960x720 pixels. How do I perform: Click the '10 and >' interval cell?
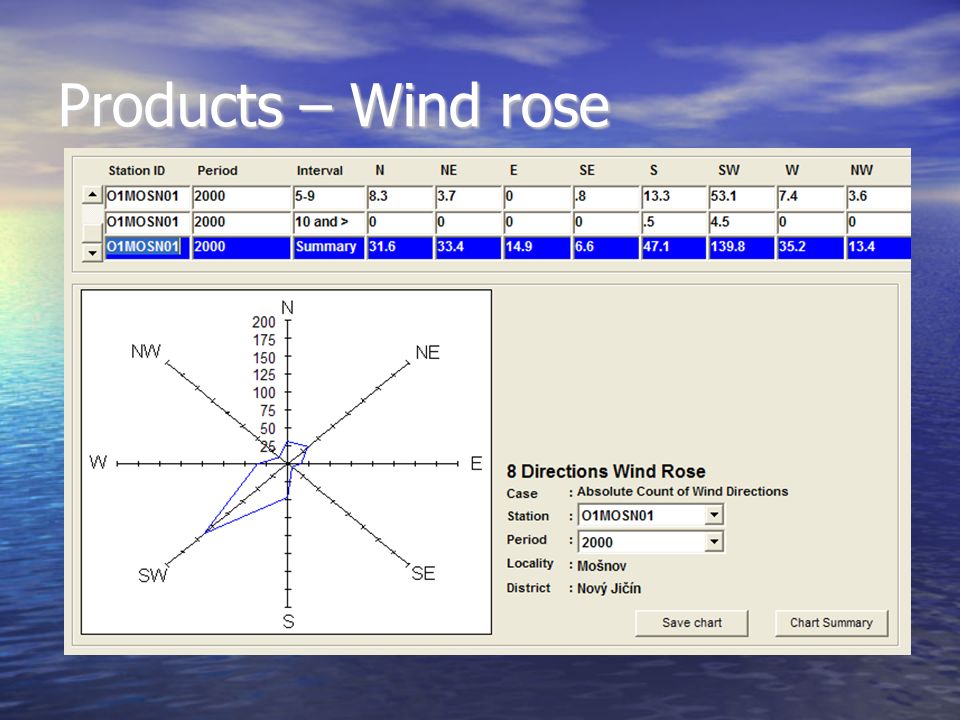click(x=328, y=222)
